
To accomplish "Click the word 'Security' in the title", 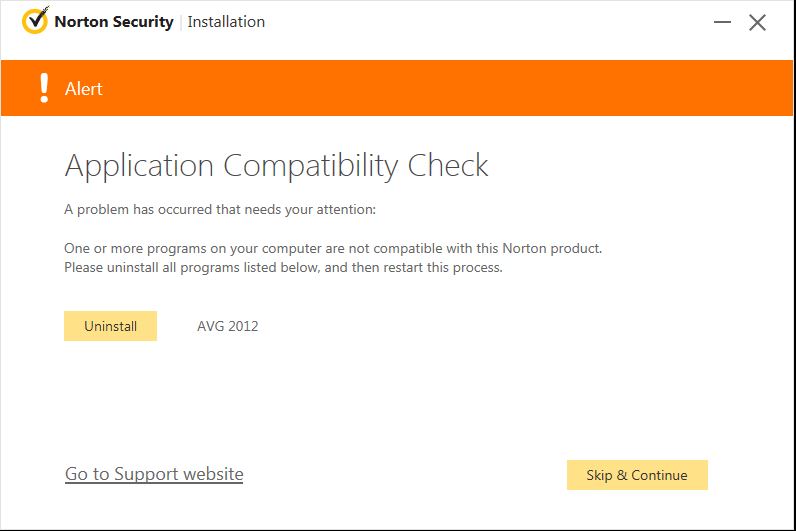I will (x=143, y=21).
